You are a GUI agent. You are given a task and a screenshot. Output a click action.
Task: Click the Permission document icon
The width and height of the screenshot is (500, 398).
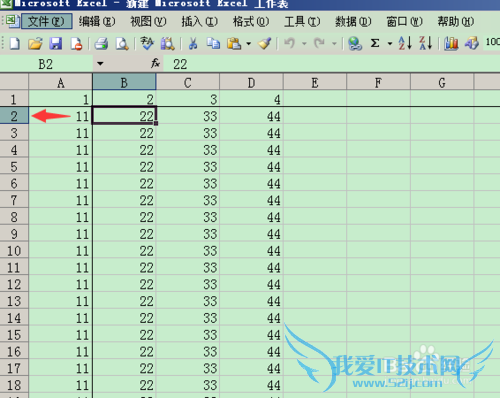coord(76,43)
